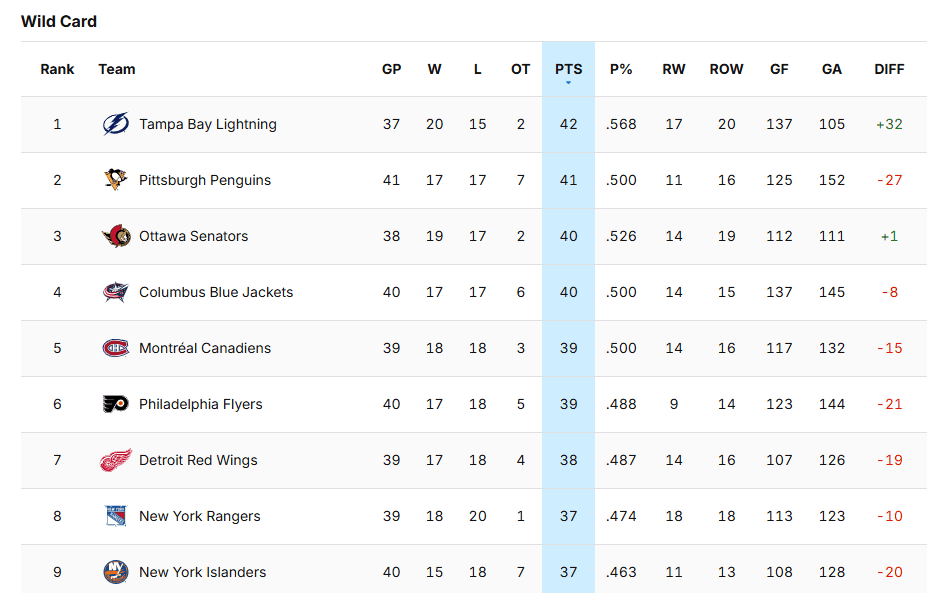
Task: Click the Columbus Blue Jackets logo
Action: click(116, 293)
